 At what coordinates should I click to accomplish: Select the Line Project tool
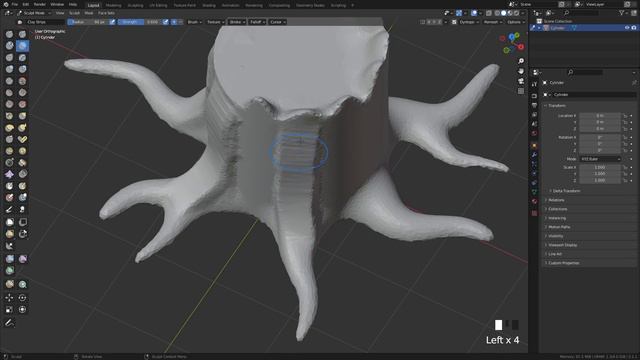(9, 246)
